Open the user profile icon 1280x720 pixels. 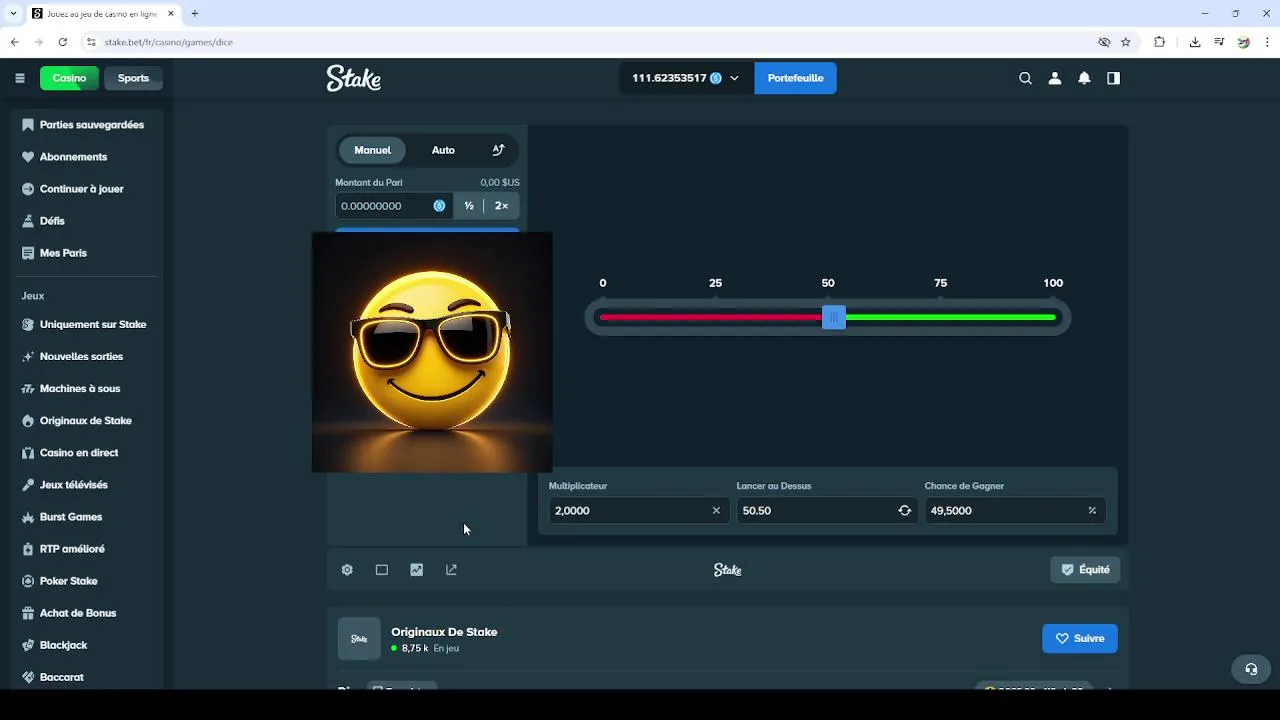click(1054, 78)
